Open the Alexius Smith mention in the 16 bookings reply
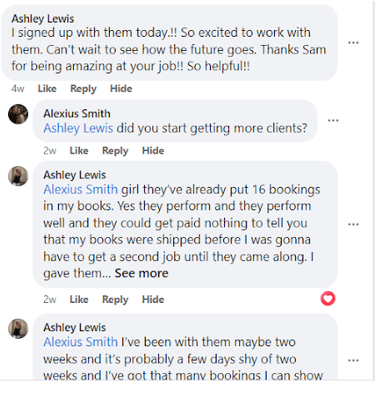This screenshot has height=398, width=375. [x=80, y=190]
